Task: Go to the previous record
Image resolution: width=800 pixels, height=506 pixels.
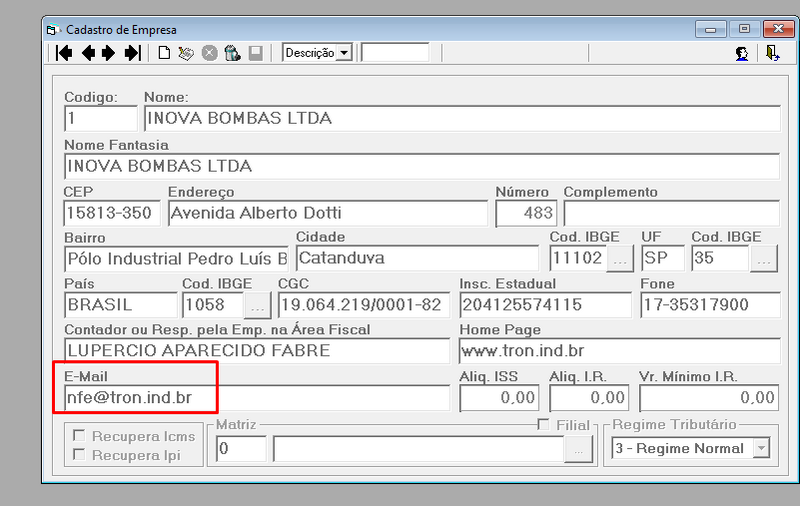Action: 89,53
